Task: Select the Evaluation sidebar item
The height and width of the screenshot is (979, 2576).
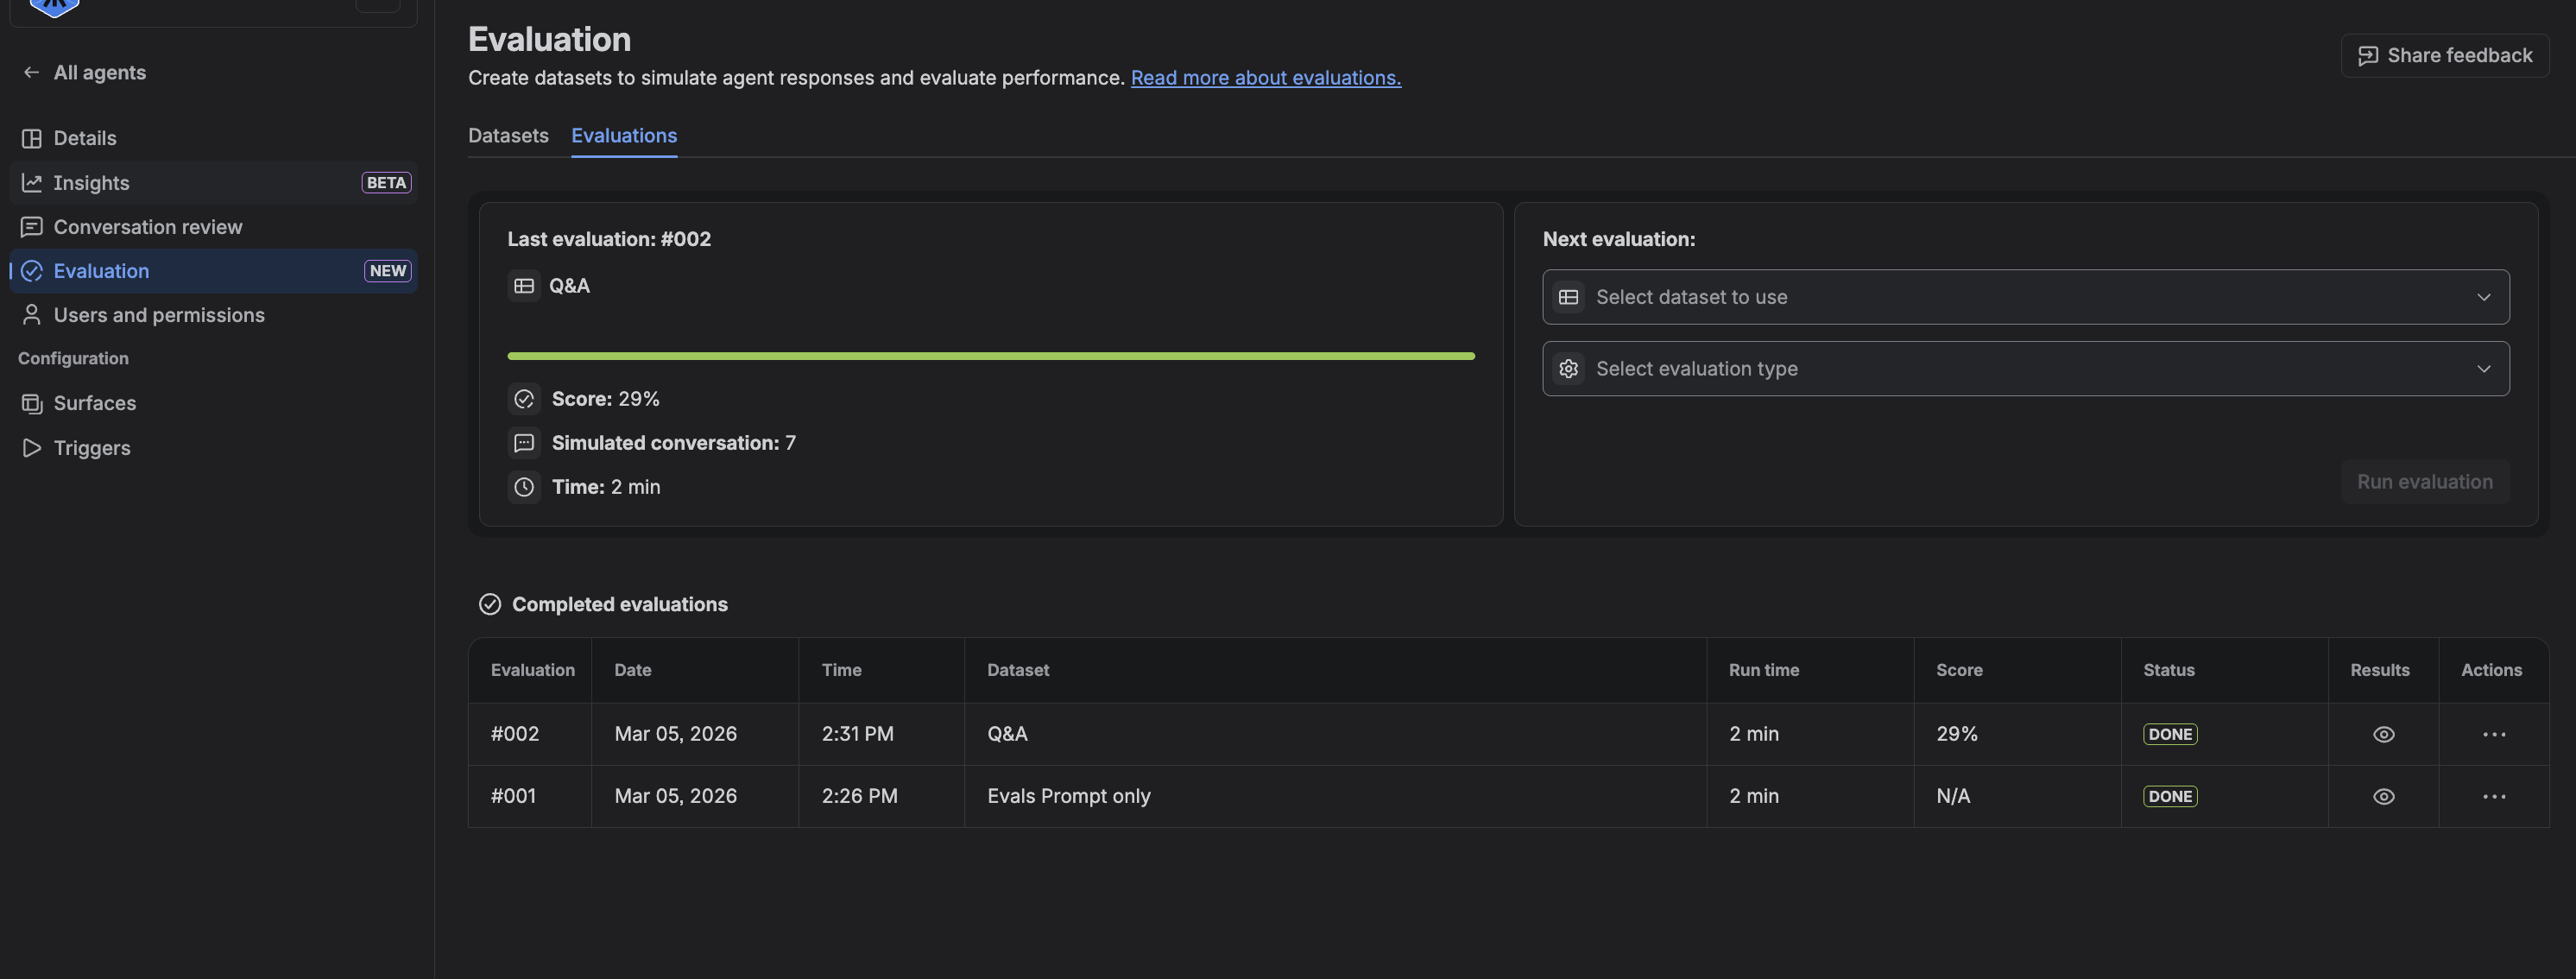Action: (x=213, y=271)
